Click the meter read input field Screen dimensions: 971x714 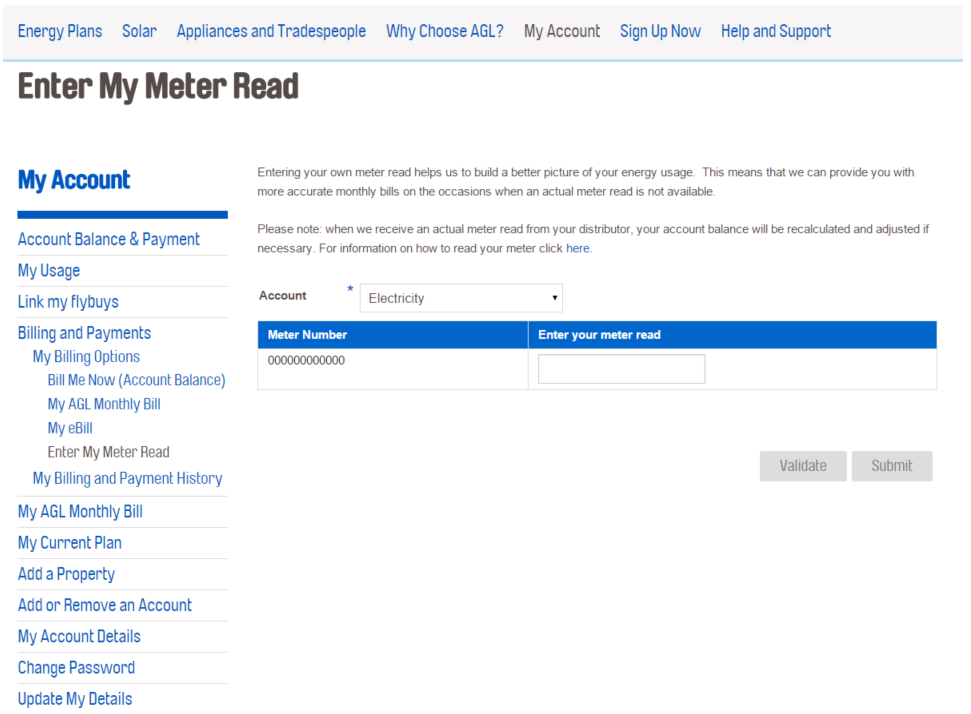[x=621, y=369]
